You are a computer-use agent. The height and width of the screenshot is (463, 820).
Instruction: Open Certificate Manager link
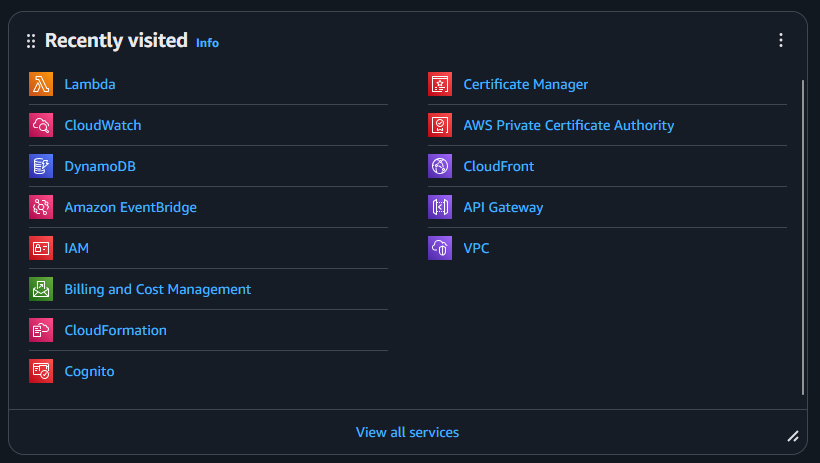[526, 84]
